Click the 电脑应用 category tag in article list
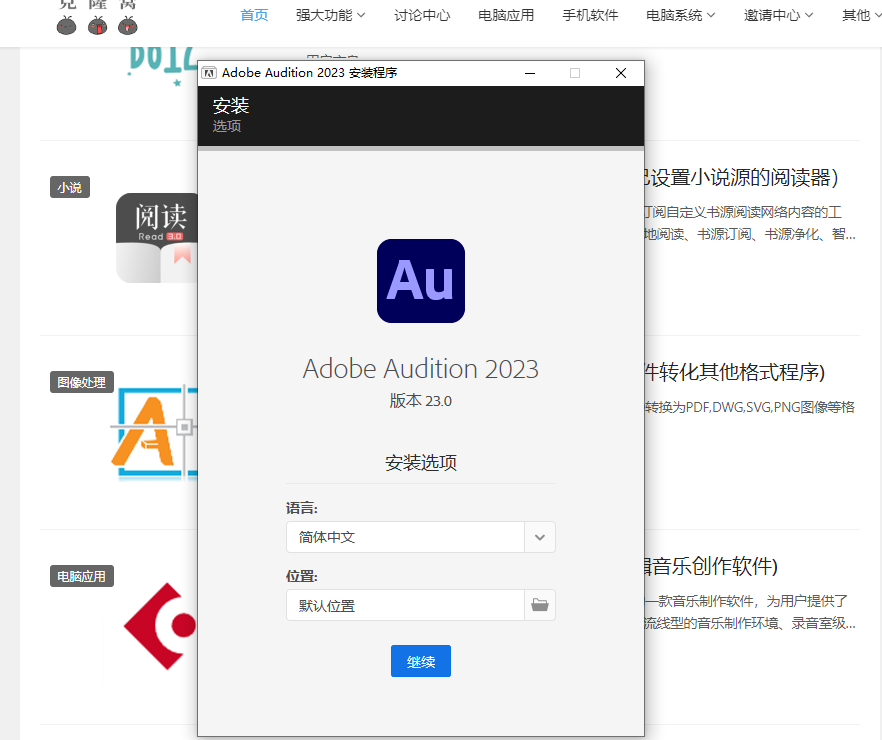This screenshot has width=882, height=740. (82, 576)
